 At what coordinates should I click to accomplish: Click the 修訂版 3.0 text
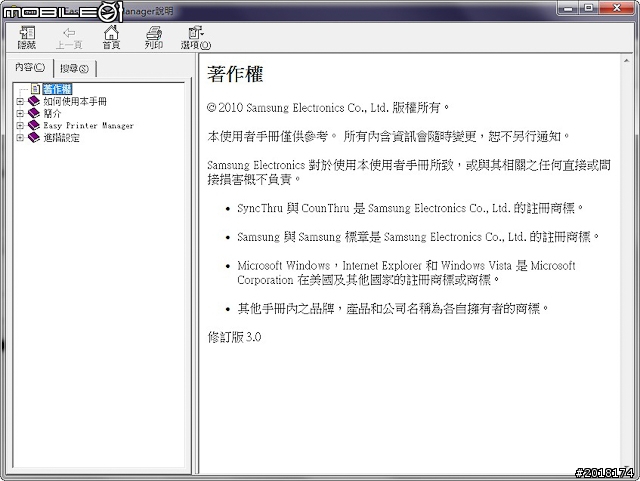[234, 337]
